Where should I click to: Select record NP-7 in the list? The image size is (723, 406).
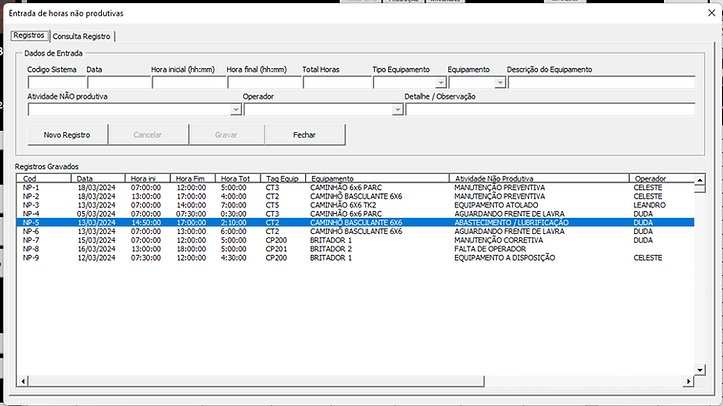pos(355,240)
